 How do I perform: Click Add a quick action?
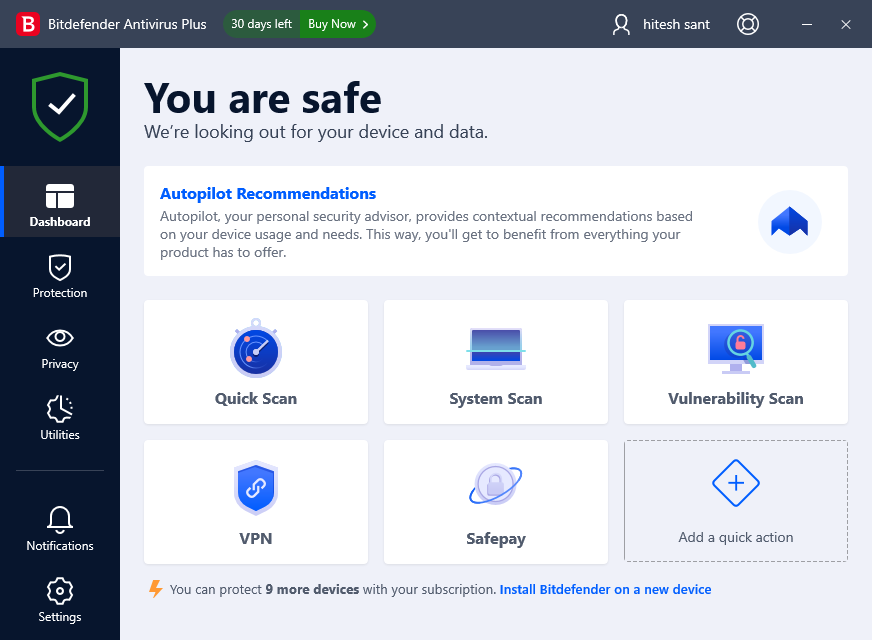pos(735,500)
